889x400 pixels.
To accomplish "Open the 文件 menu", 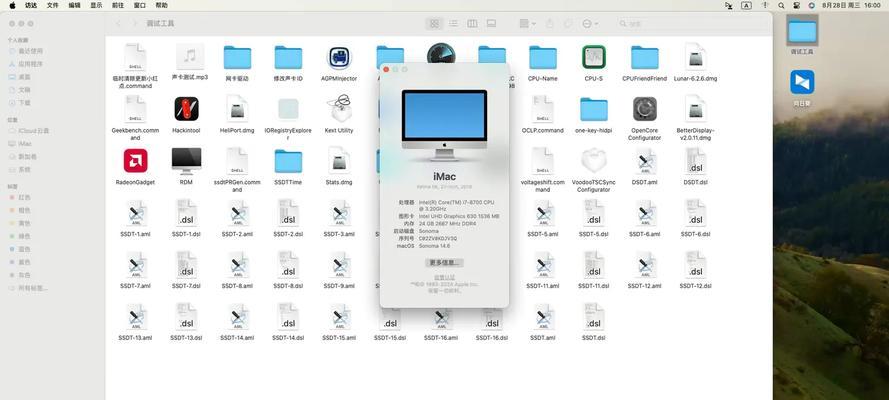I will [52, 5].
